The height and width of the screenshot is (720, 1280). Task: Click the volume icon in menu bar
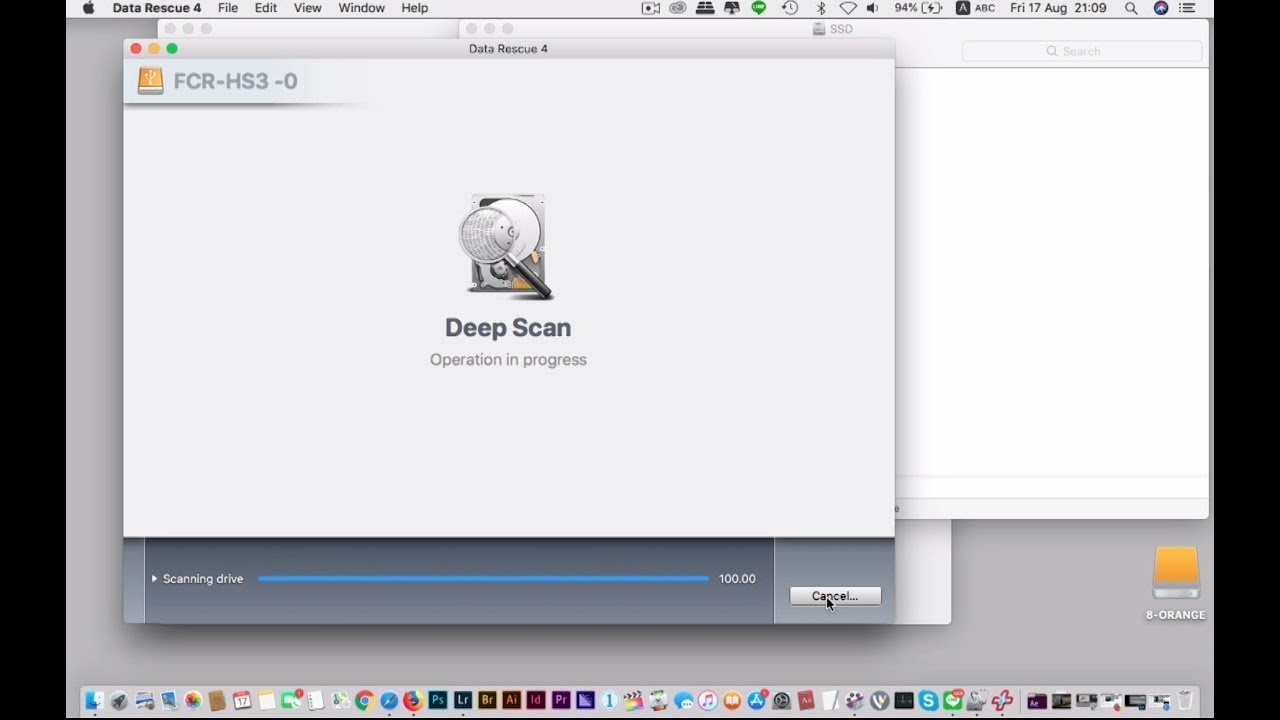[x=873, y=8]
